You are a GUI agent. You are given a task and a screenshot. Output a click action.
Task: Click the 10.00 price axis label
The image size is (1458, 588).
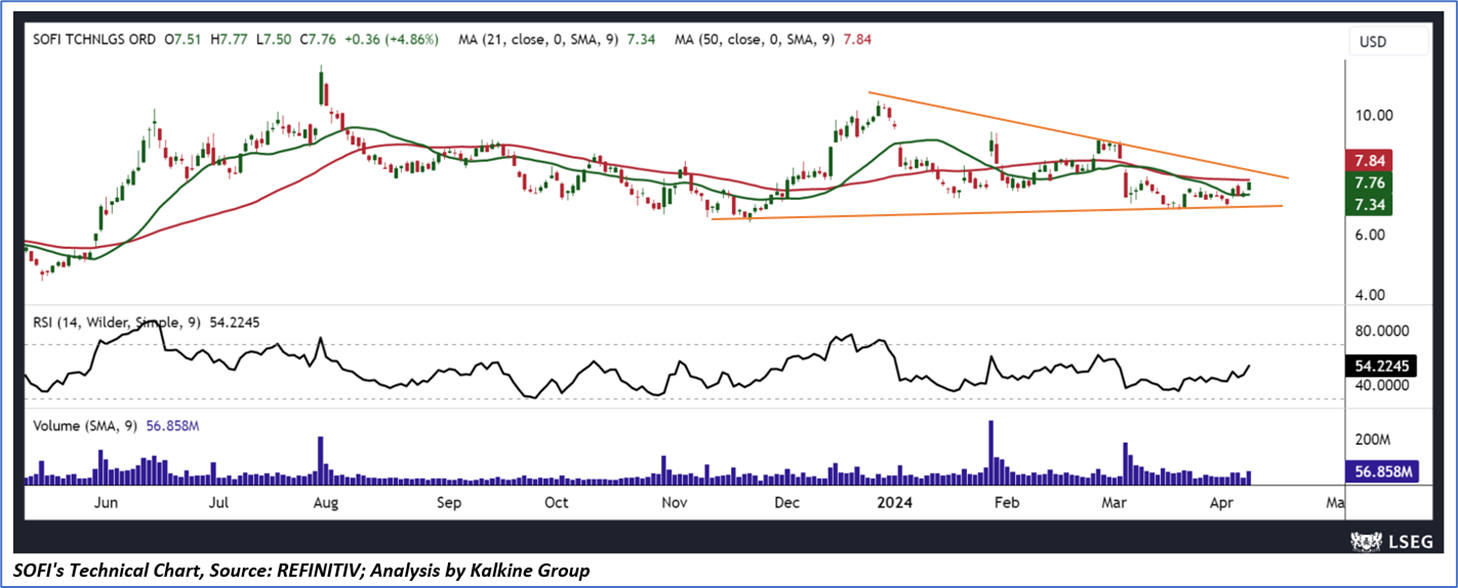1374,116
